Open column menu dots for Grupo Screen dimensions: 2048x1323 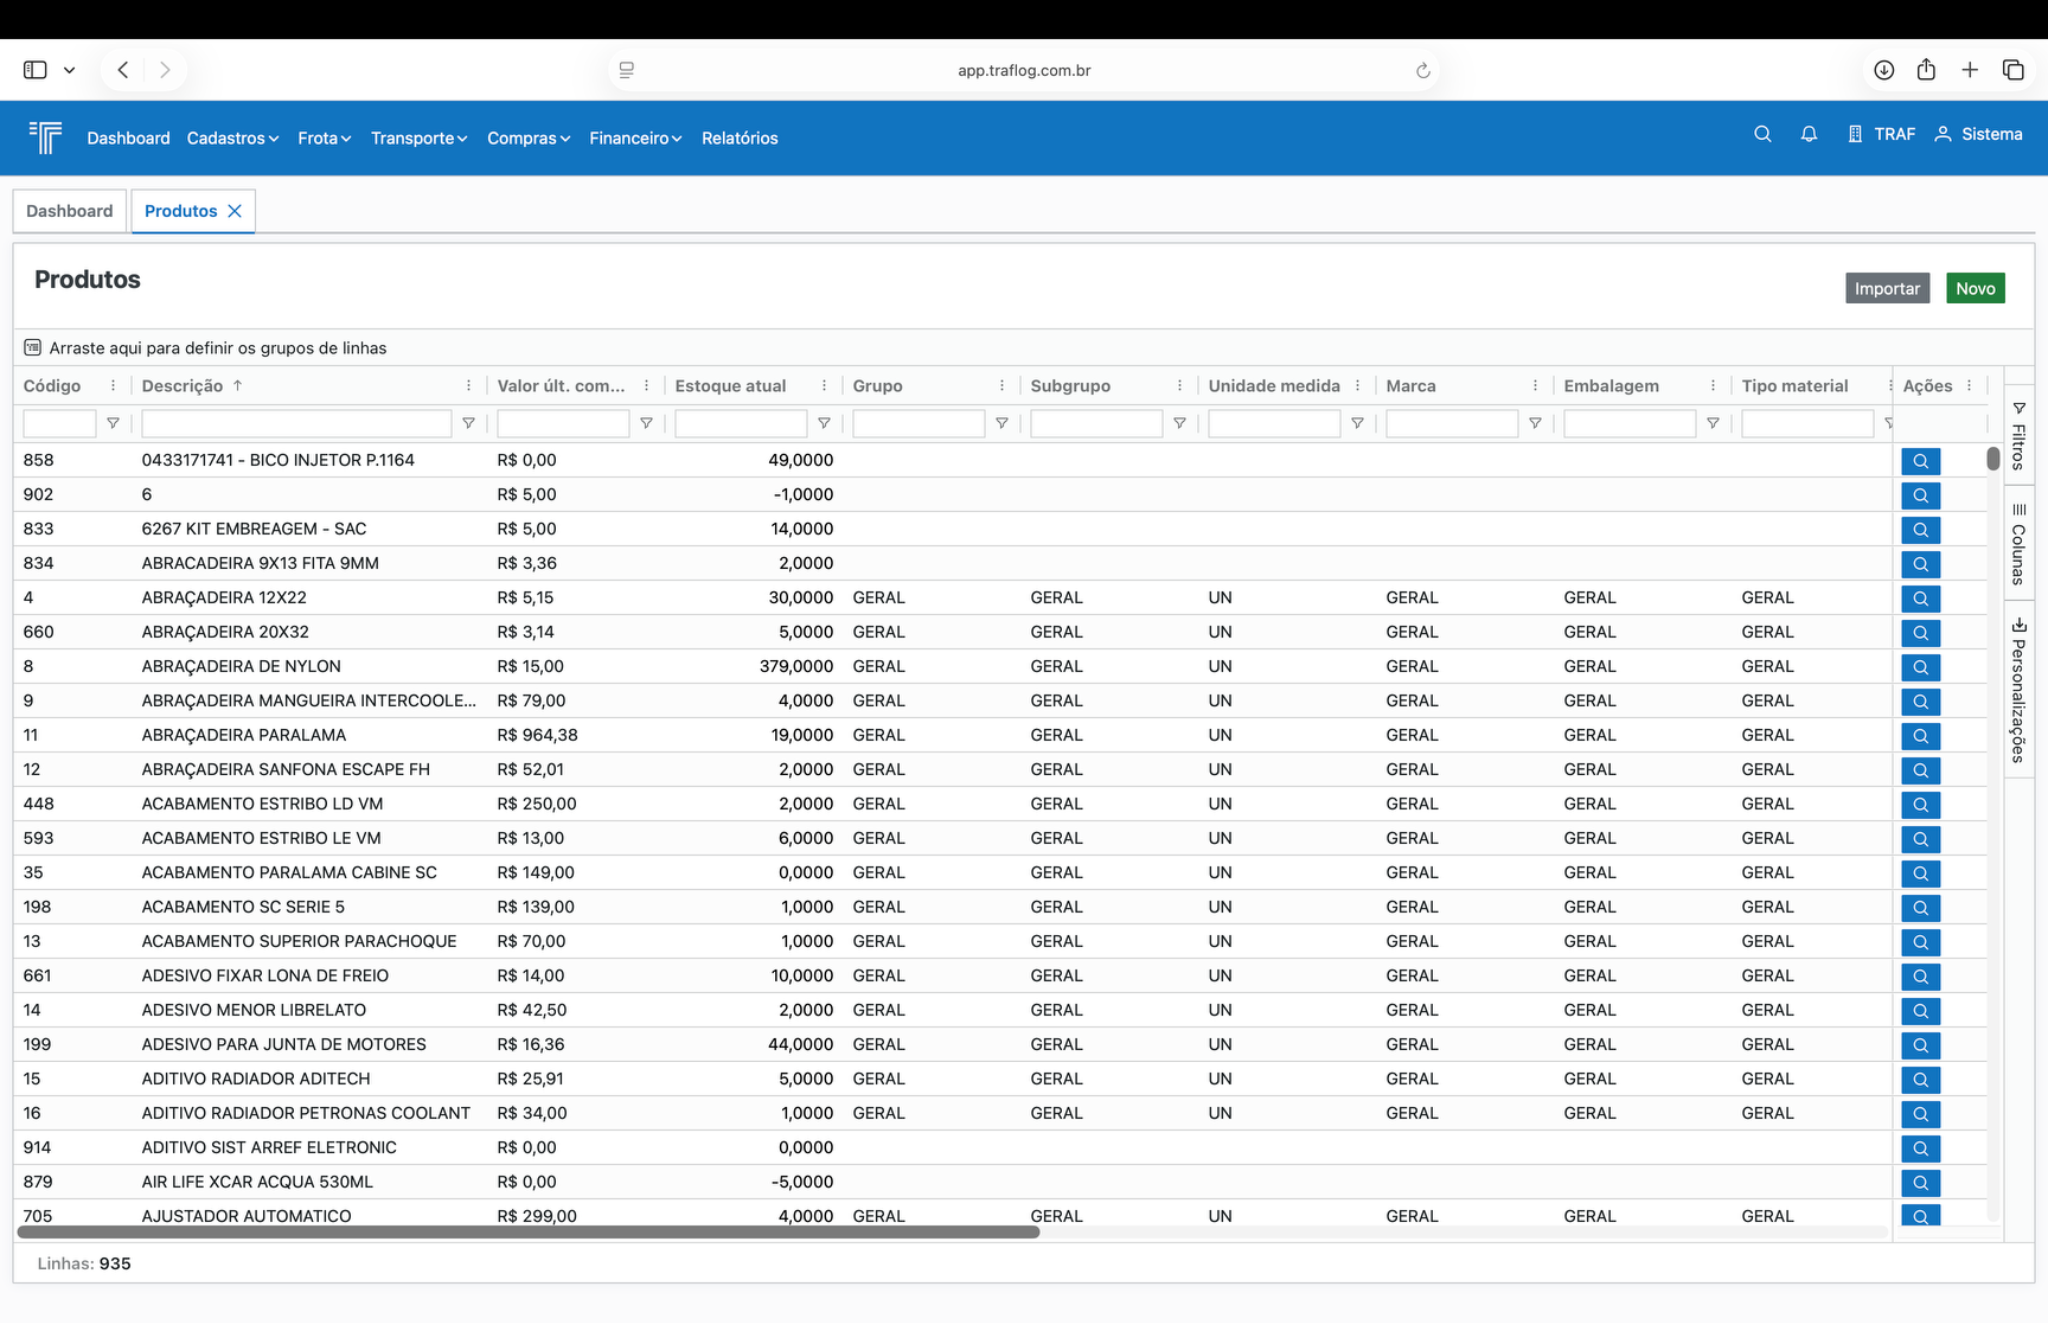pyautogui.click(x=1001, y=386)
